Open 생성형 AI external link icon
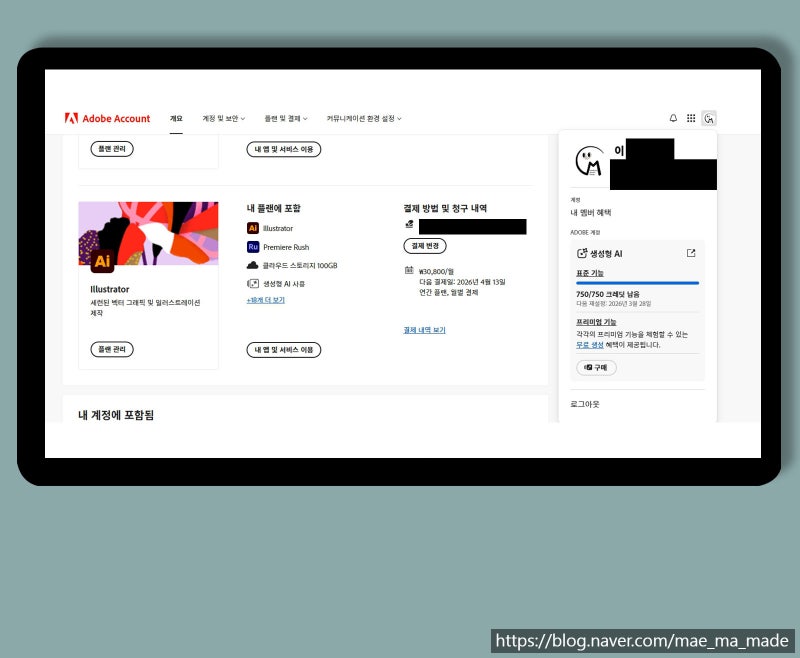This screenshot has height=658, width=800. pos(691,253)
